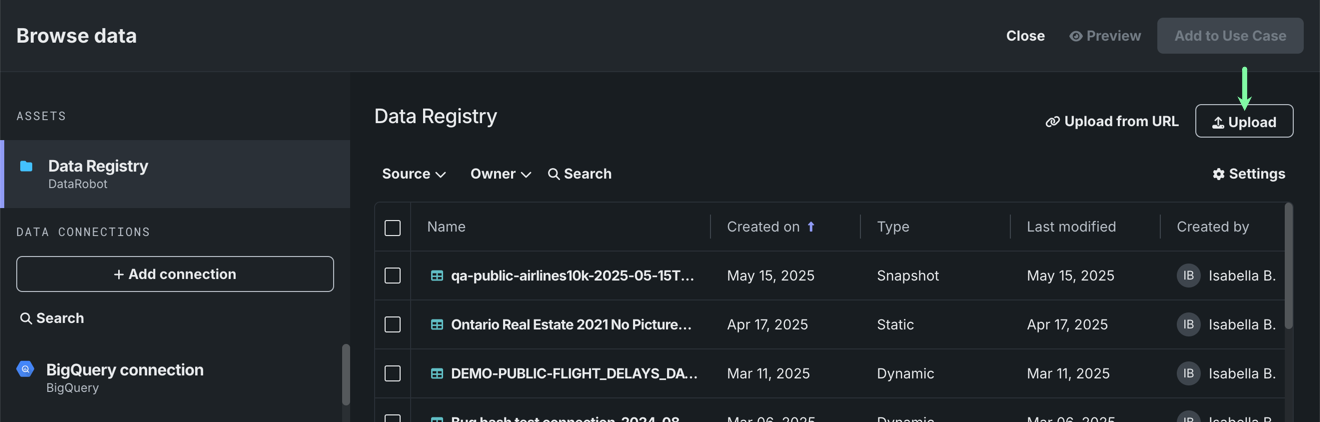Click Search in the data connections sidebar
Viewport: 1320px width, 422px height.
(x=52, y=318)
